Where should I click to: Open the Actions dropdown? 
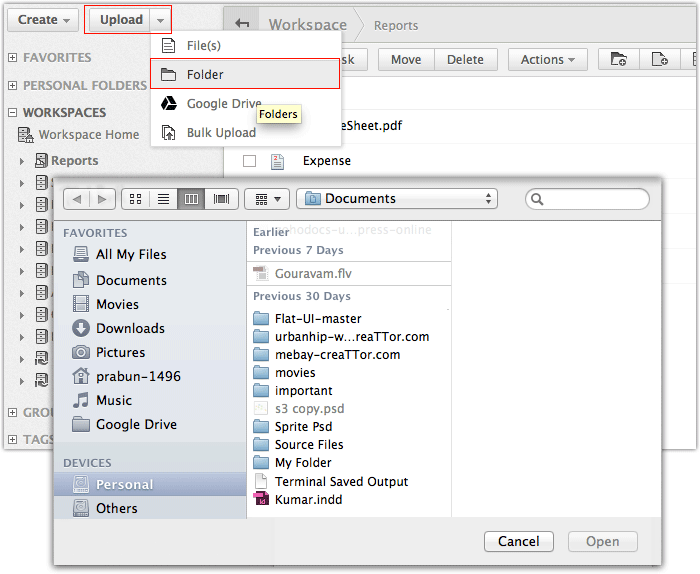pyautogui.click(x=548, y=60)
